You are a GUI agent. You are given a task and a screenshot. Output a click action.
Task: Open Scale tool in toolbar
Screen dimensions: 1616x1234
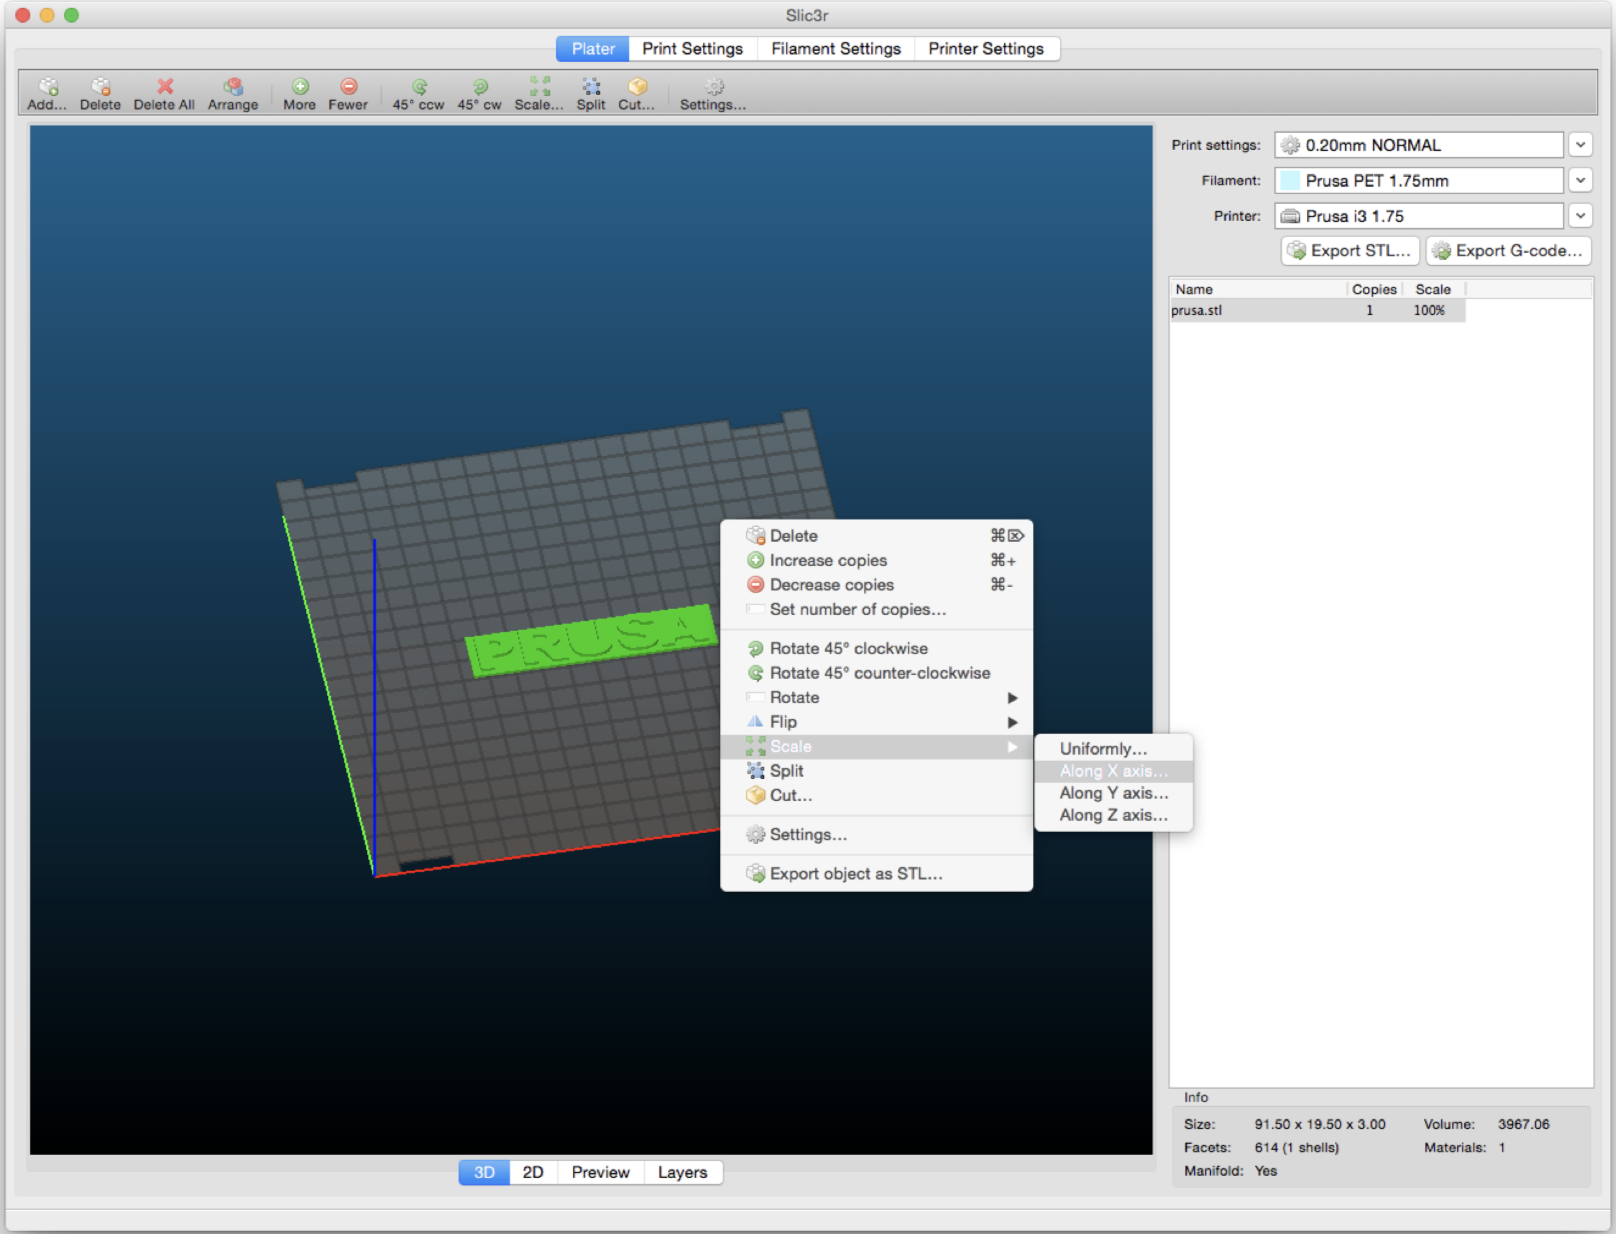click(539, 94)
